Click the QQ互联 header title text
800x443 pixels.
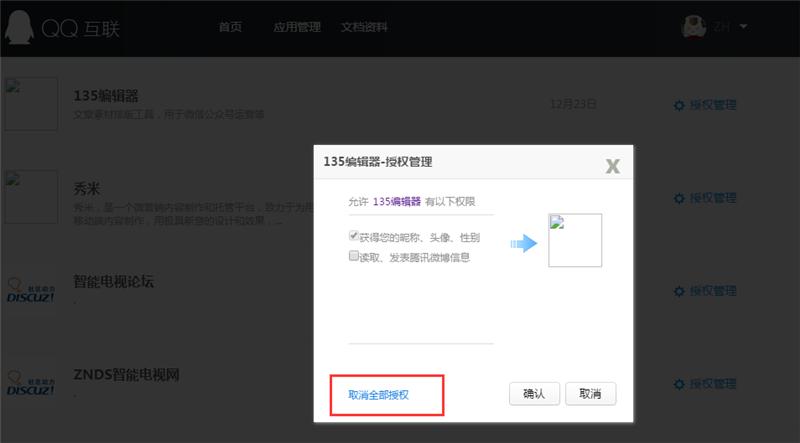(x=80, y=29)
